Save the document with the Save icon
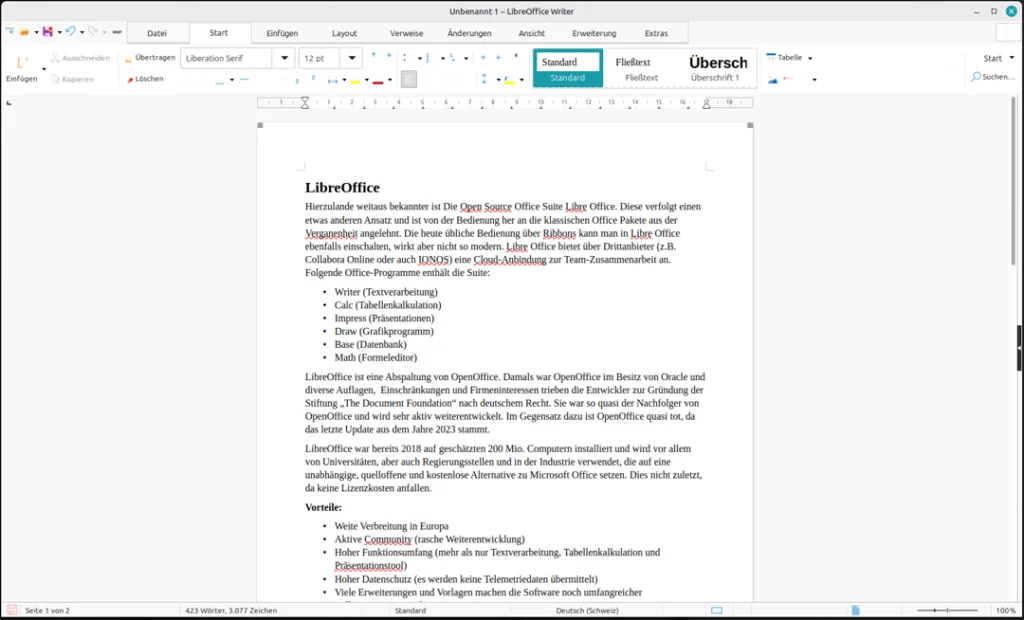The width and height of the screenshot is (1024, 620). pyautogui.click(x=48, y=31)
